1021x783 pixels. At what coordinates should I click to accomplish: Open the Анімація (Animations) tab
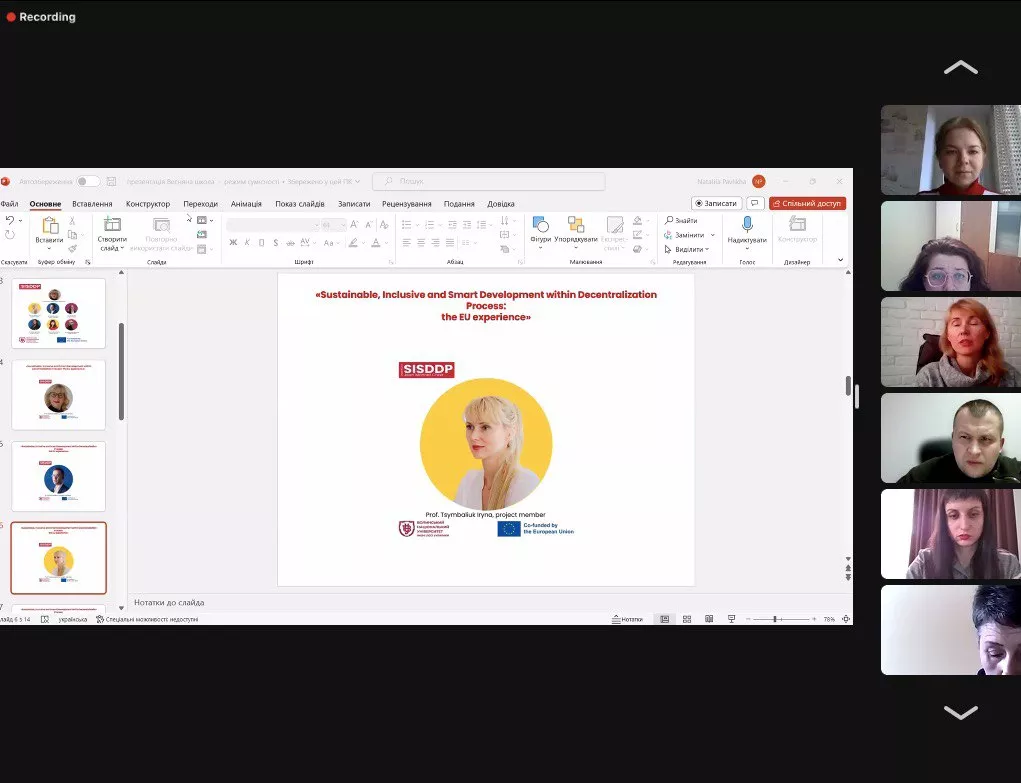pyautogui.click(x=246, y=204)
